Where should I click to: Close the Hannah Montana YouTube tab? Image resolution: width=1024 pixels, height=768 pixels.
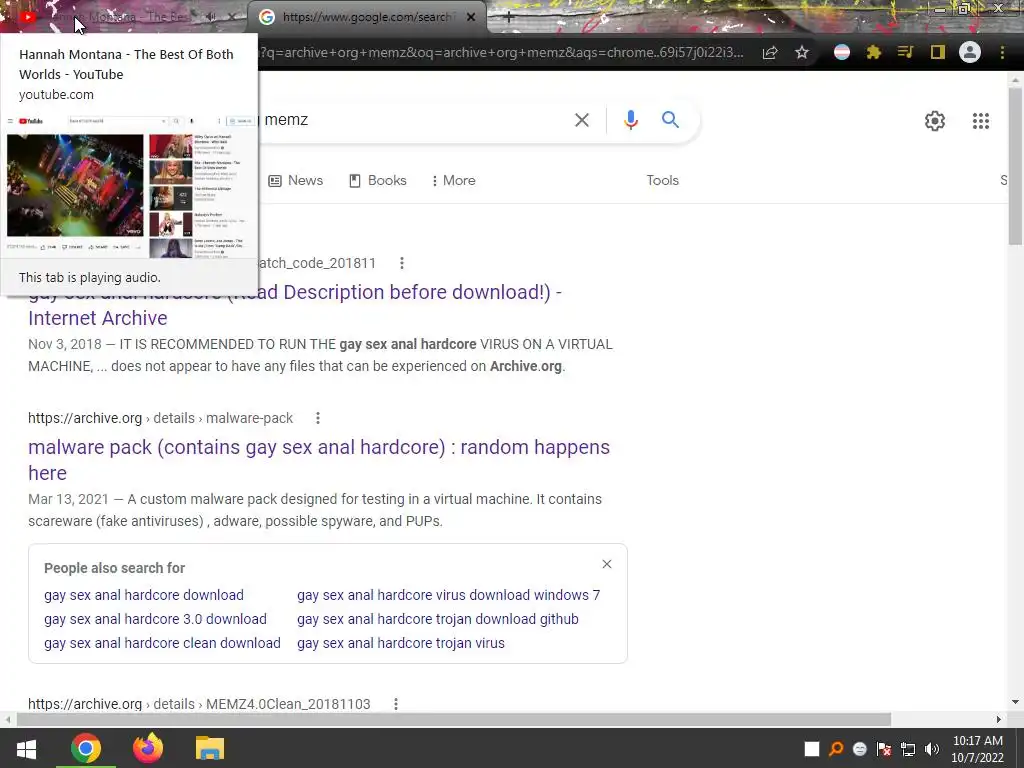tap(232, 18)
